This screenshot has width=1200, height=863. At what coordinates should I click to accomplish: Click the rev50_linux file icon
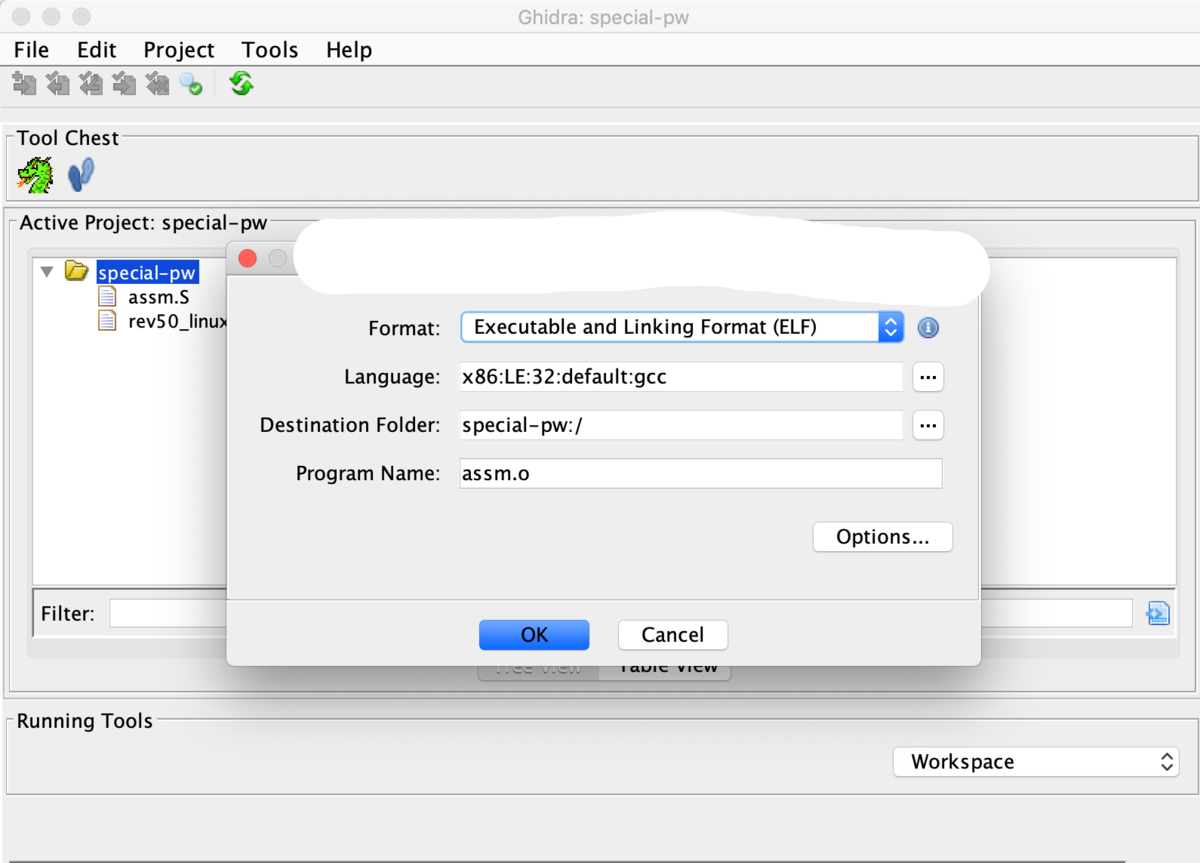[x=108, y=321]
